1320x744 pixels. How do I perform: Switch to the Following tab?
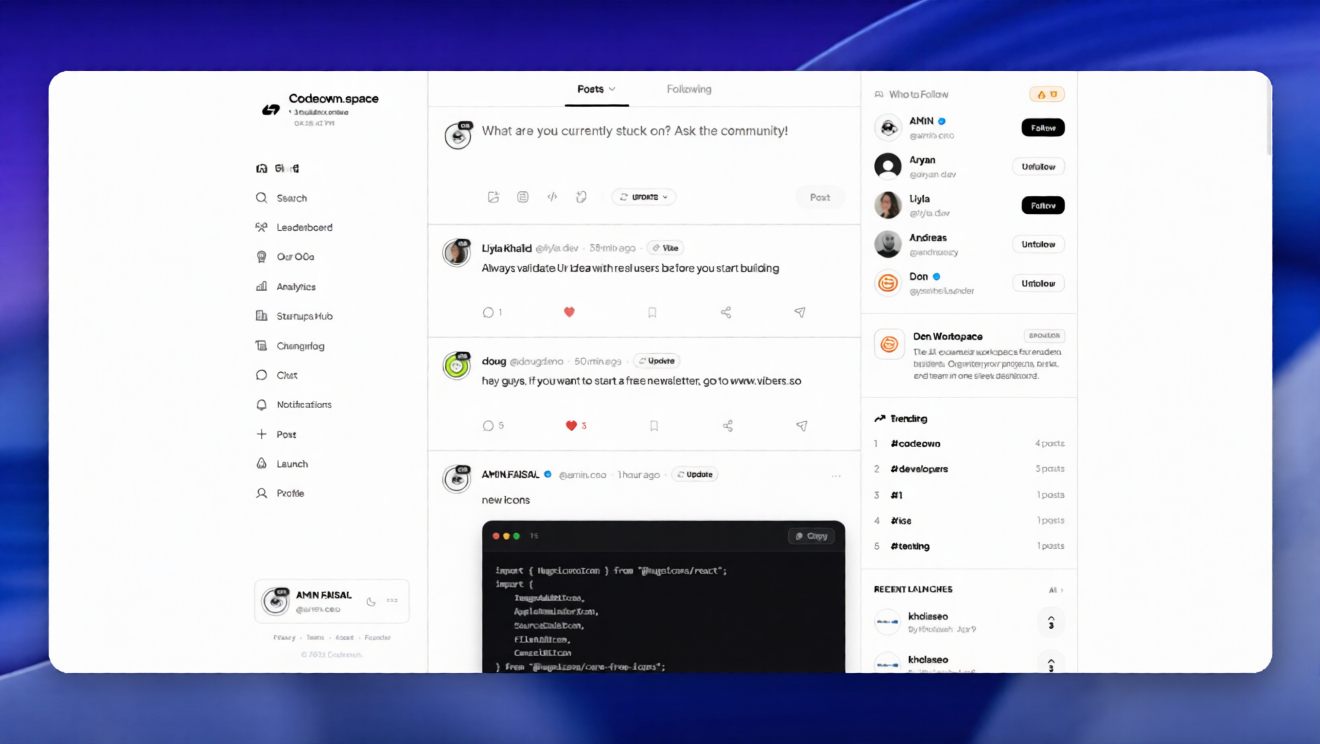[x=689, y=89]
